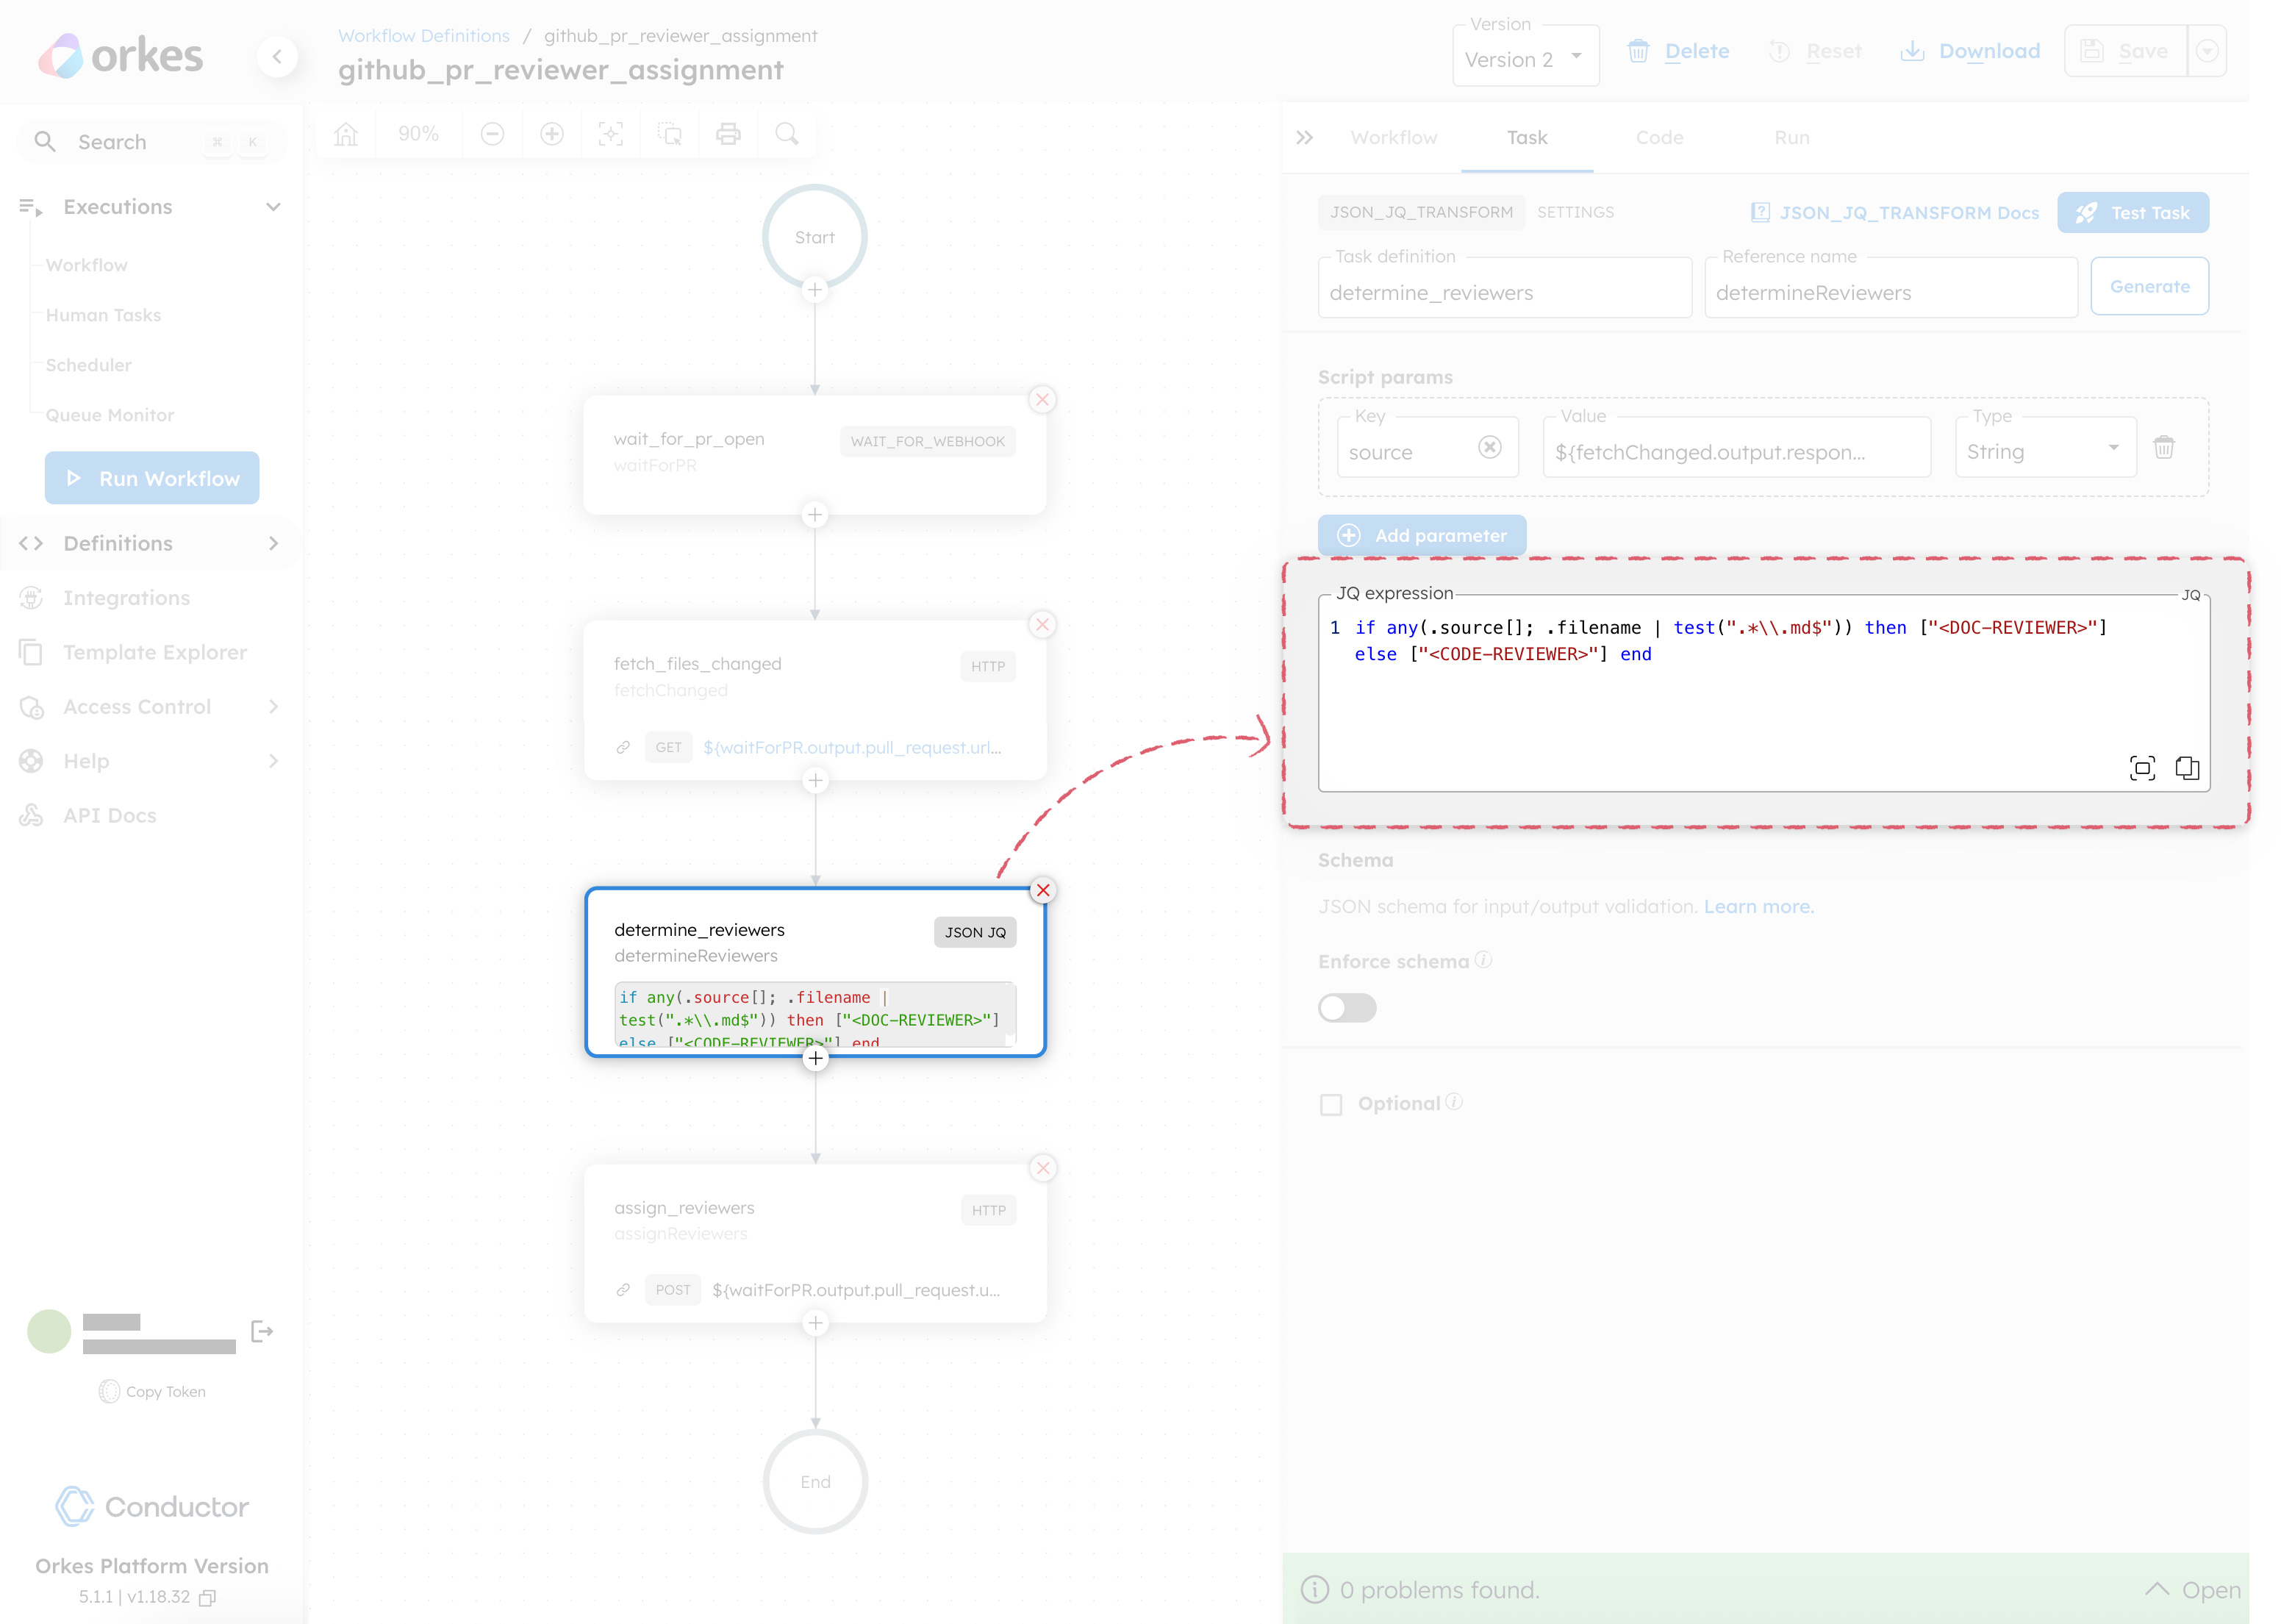Zoom in the workflow canvas
This screenshot has width=2281, height=1624.
pyautogui.click(x=552, y=133)
